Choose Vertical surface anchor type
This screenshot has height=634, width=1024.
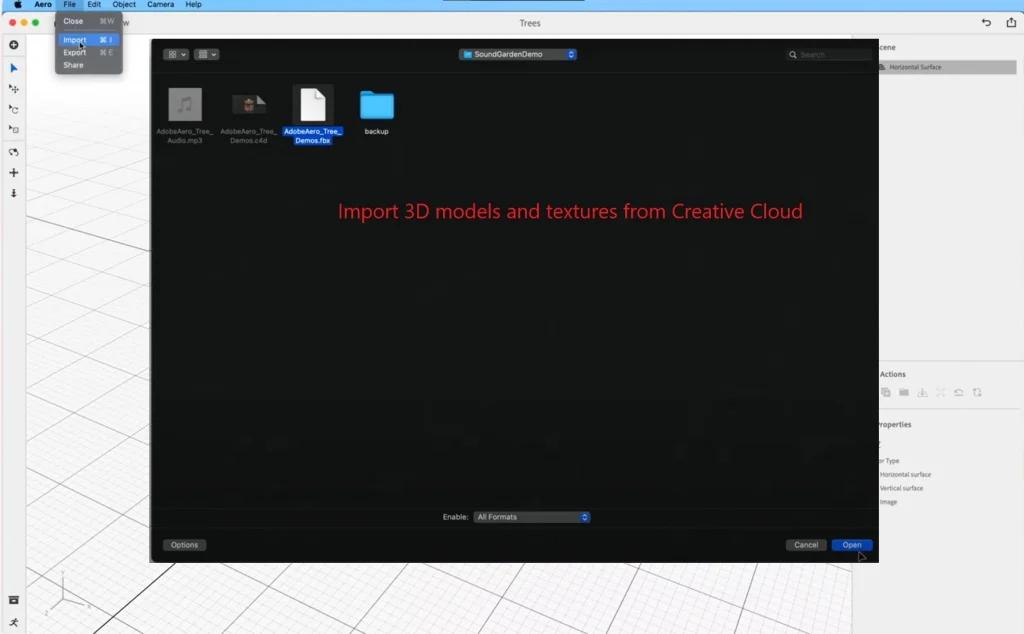pos(901,488)
